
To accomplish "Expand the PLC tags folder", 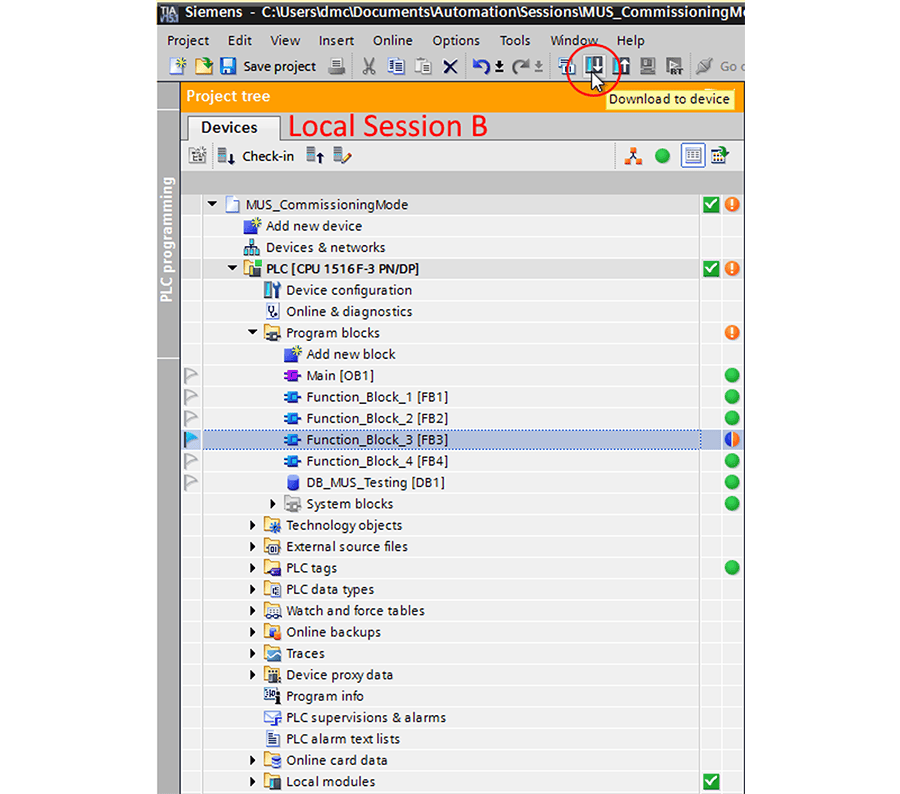I will point(253,568).
